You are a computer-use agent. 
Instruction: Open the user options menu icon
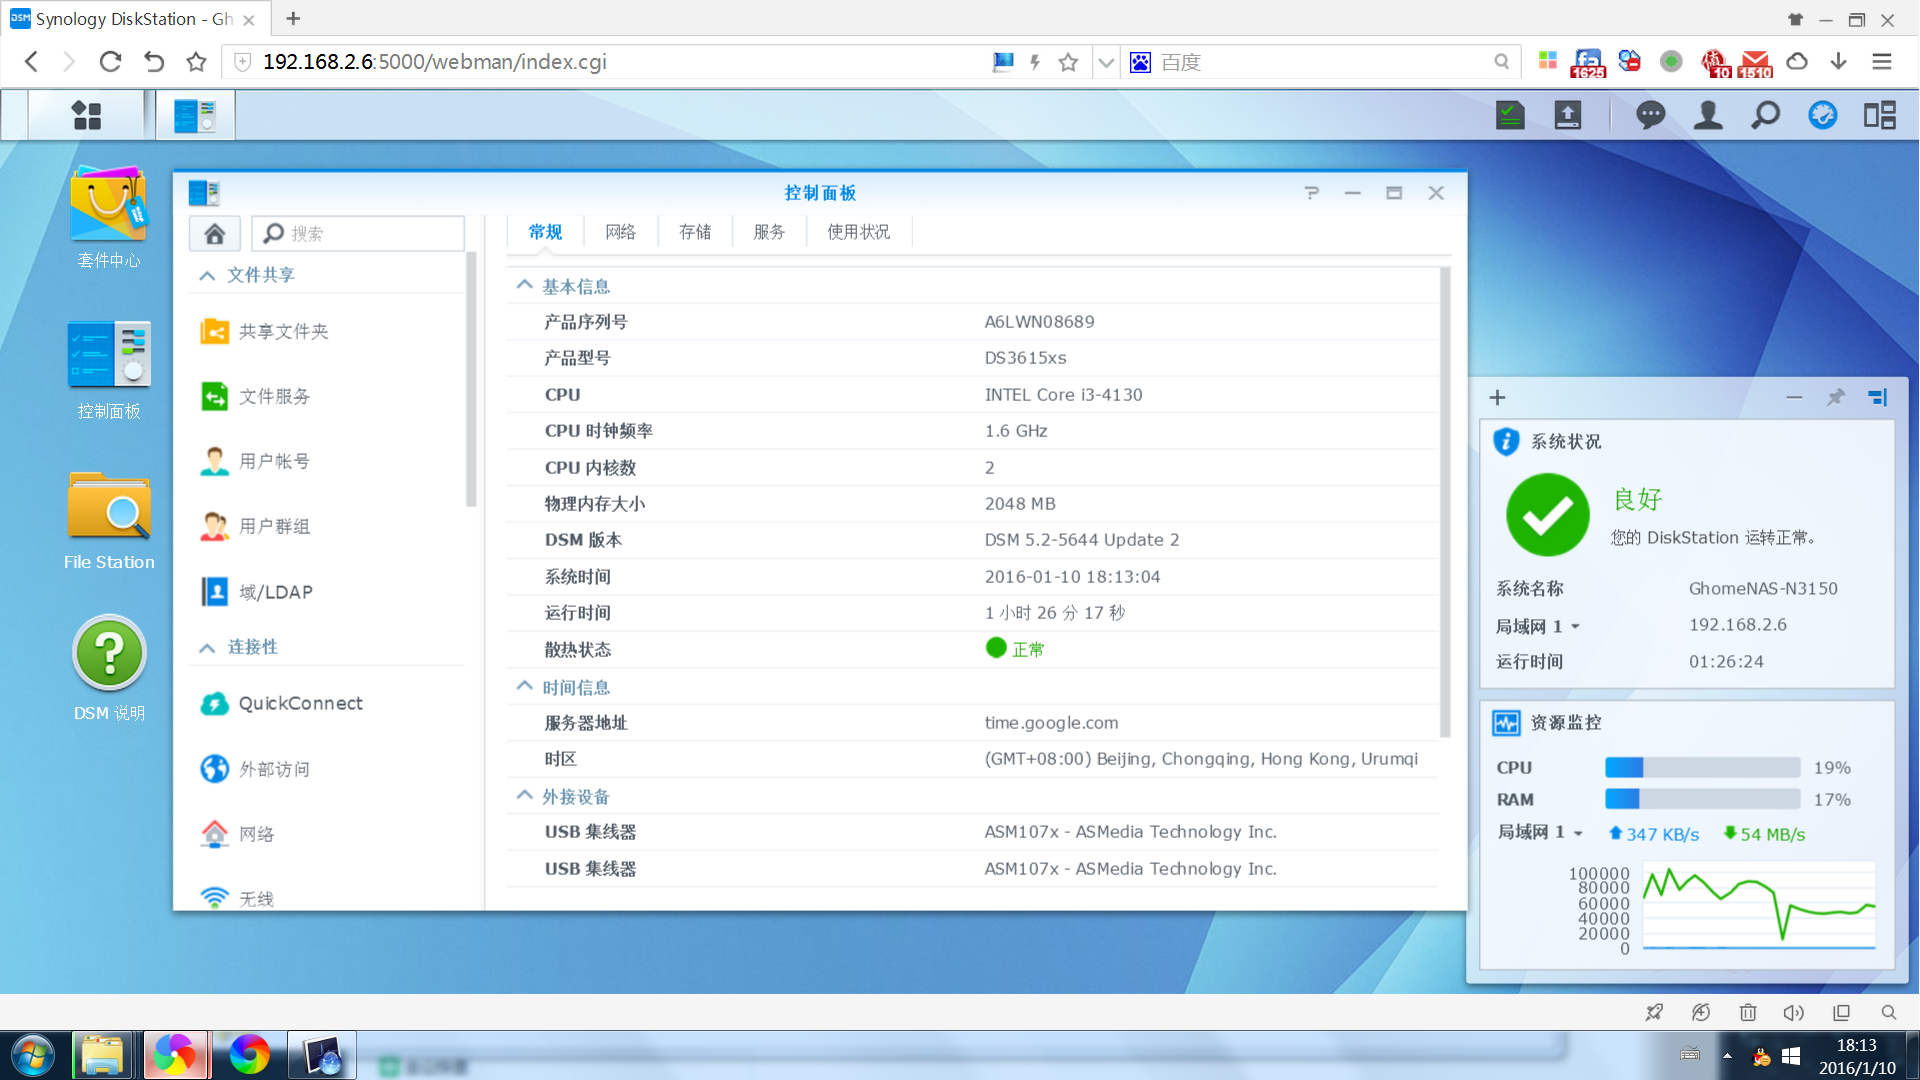point(1708,115)
